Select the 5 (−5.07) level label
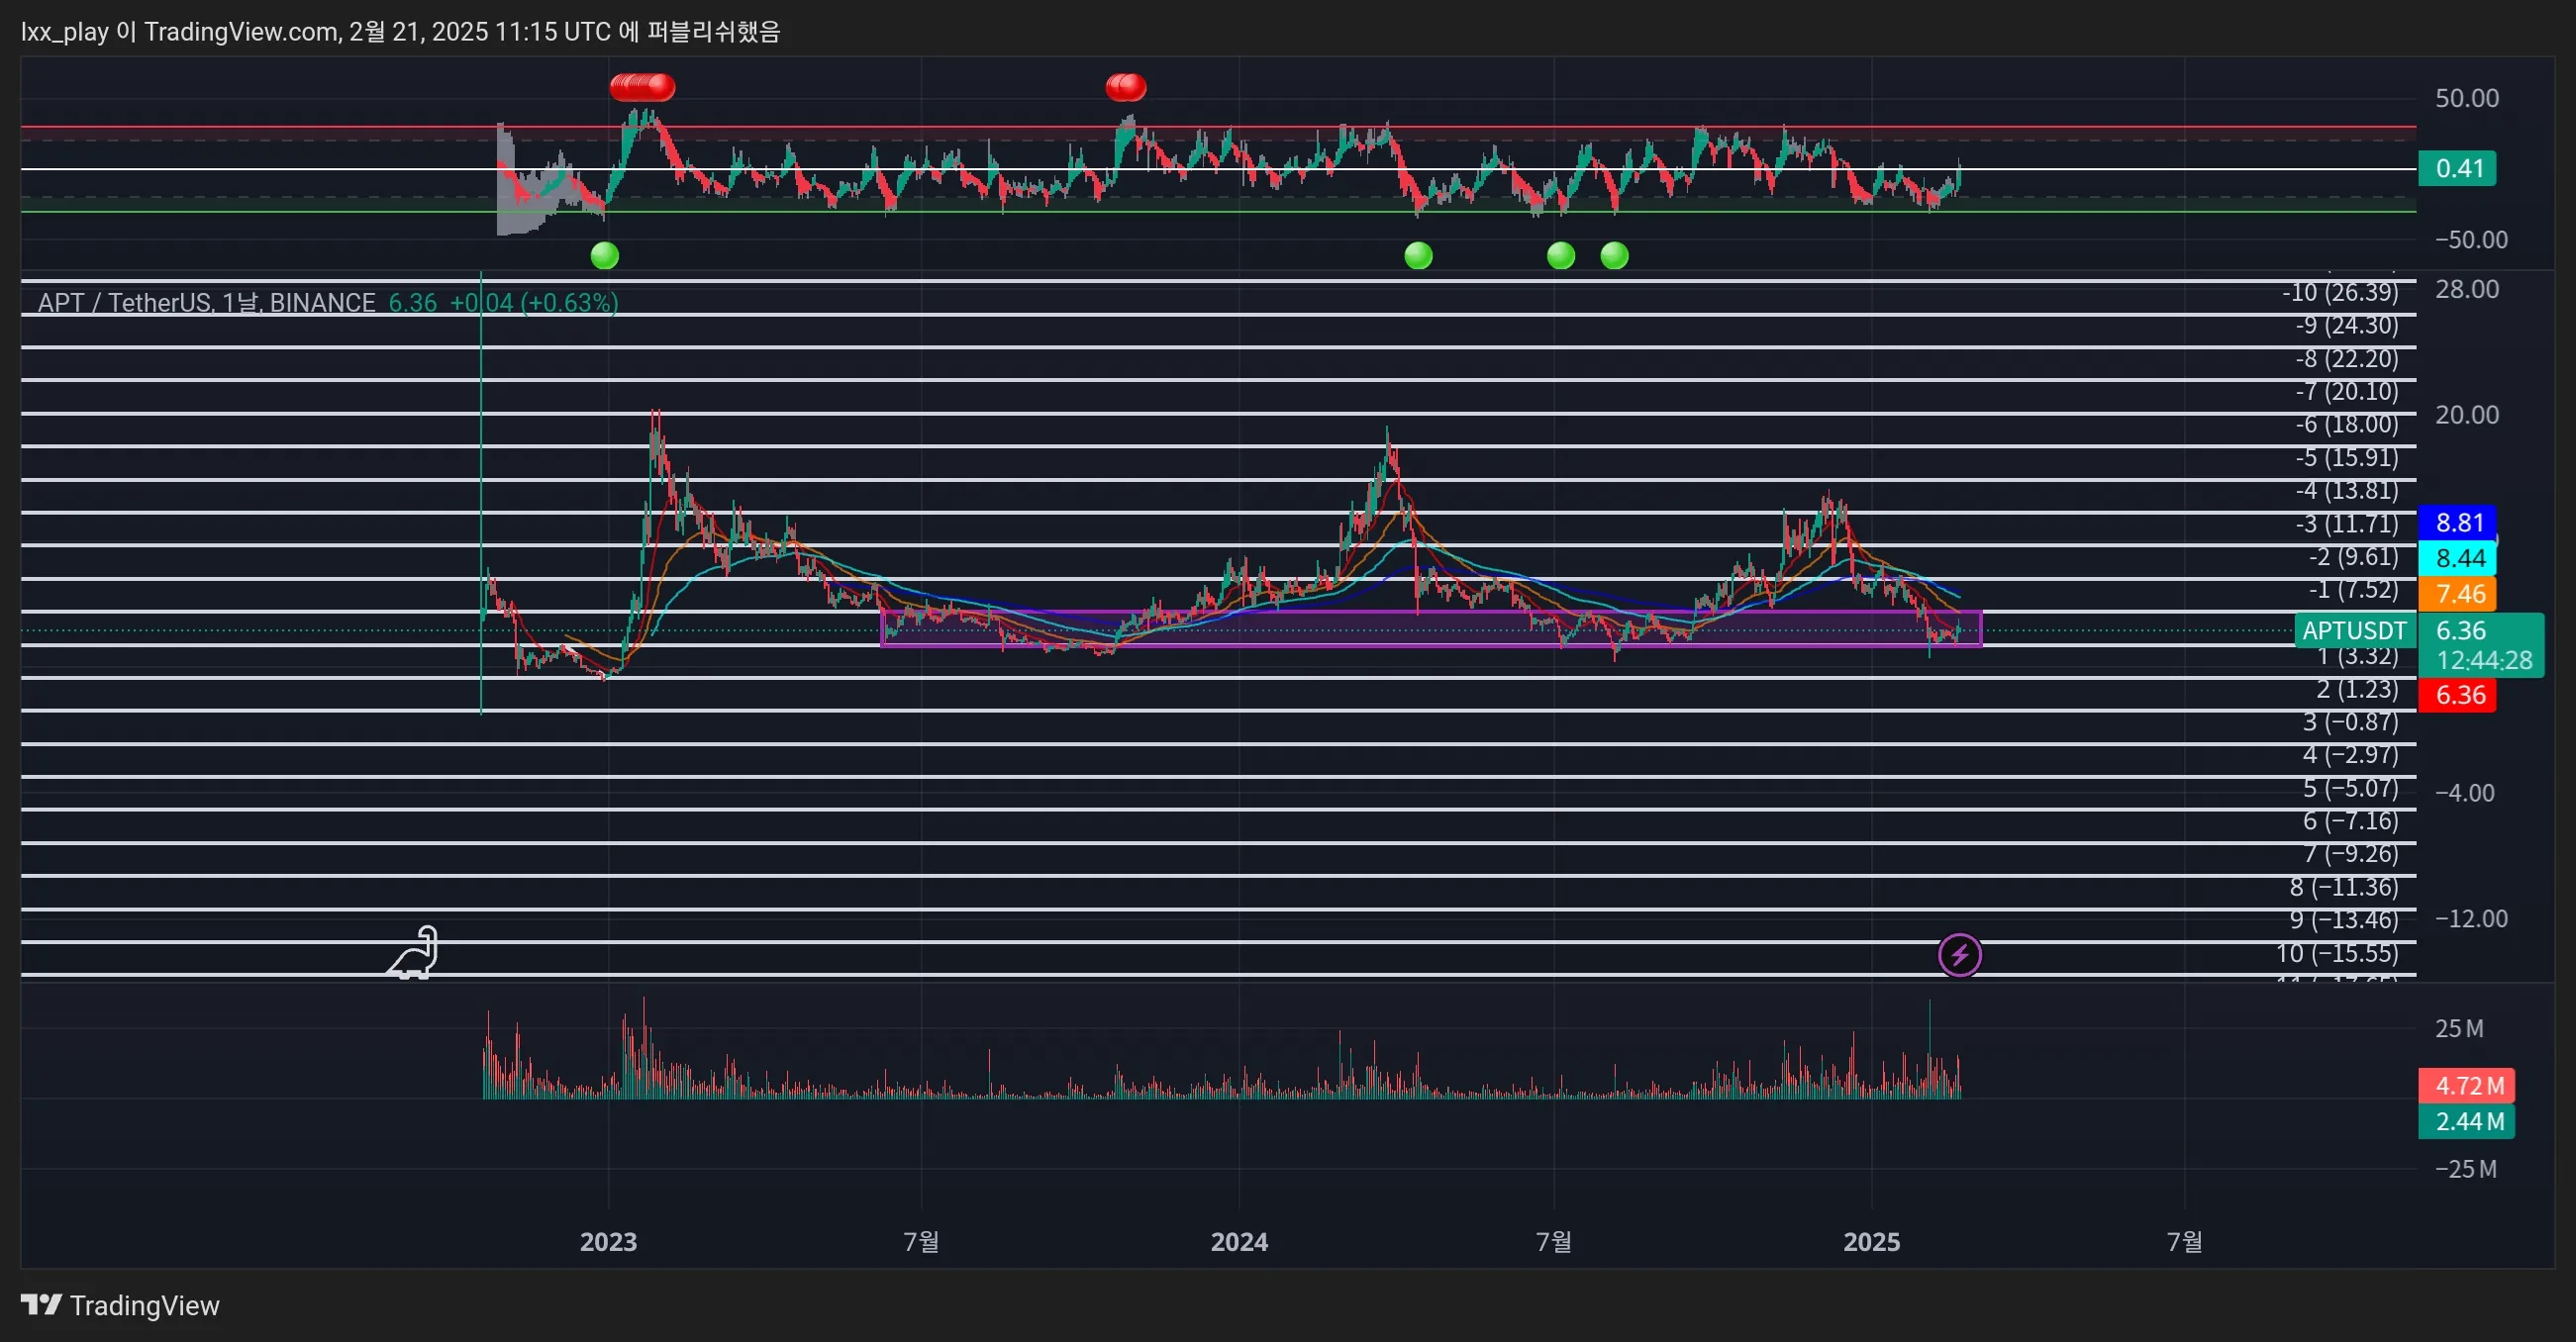 click(x=2350, y=789)
